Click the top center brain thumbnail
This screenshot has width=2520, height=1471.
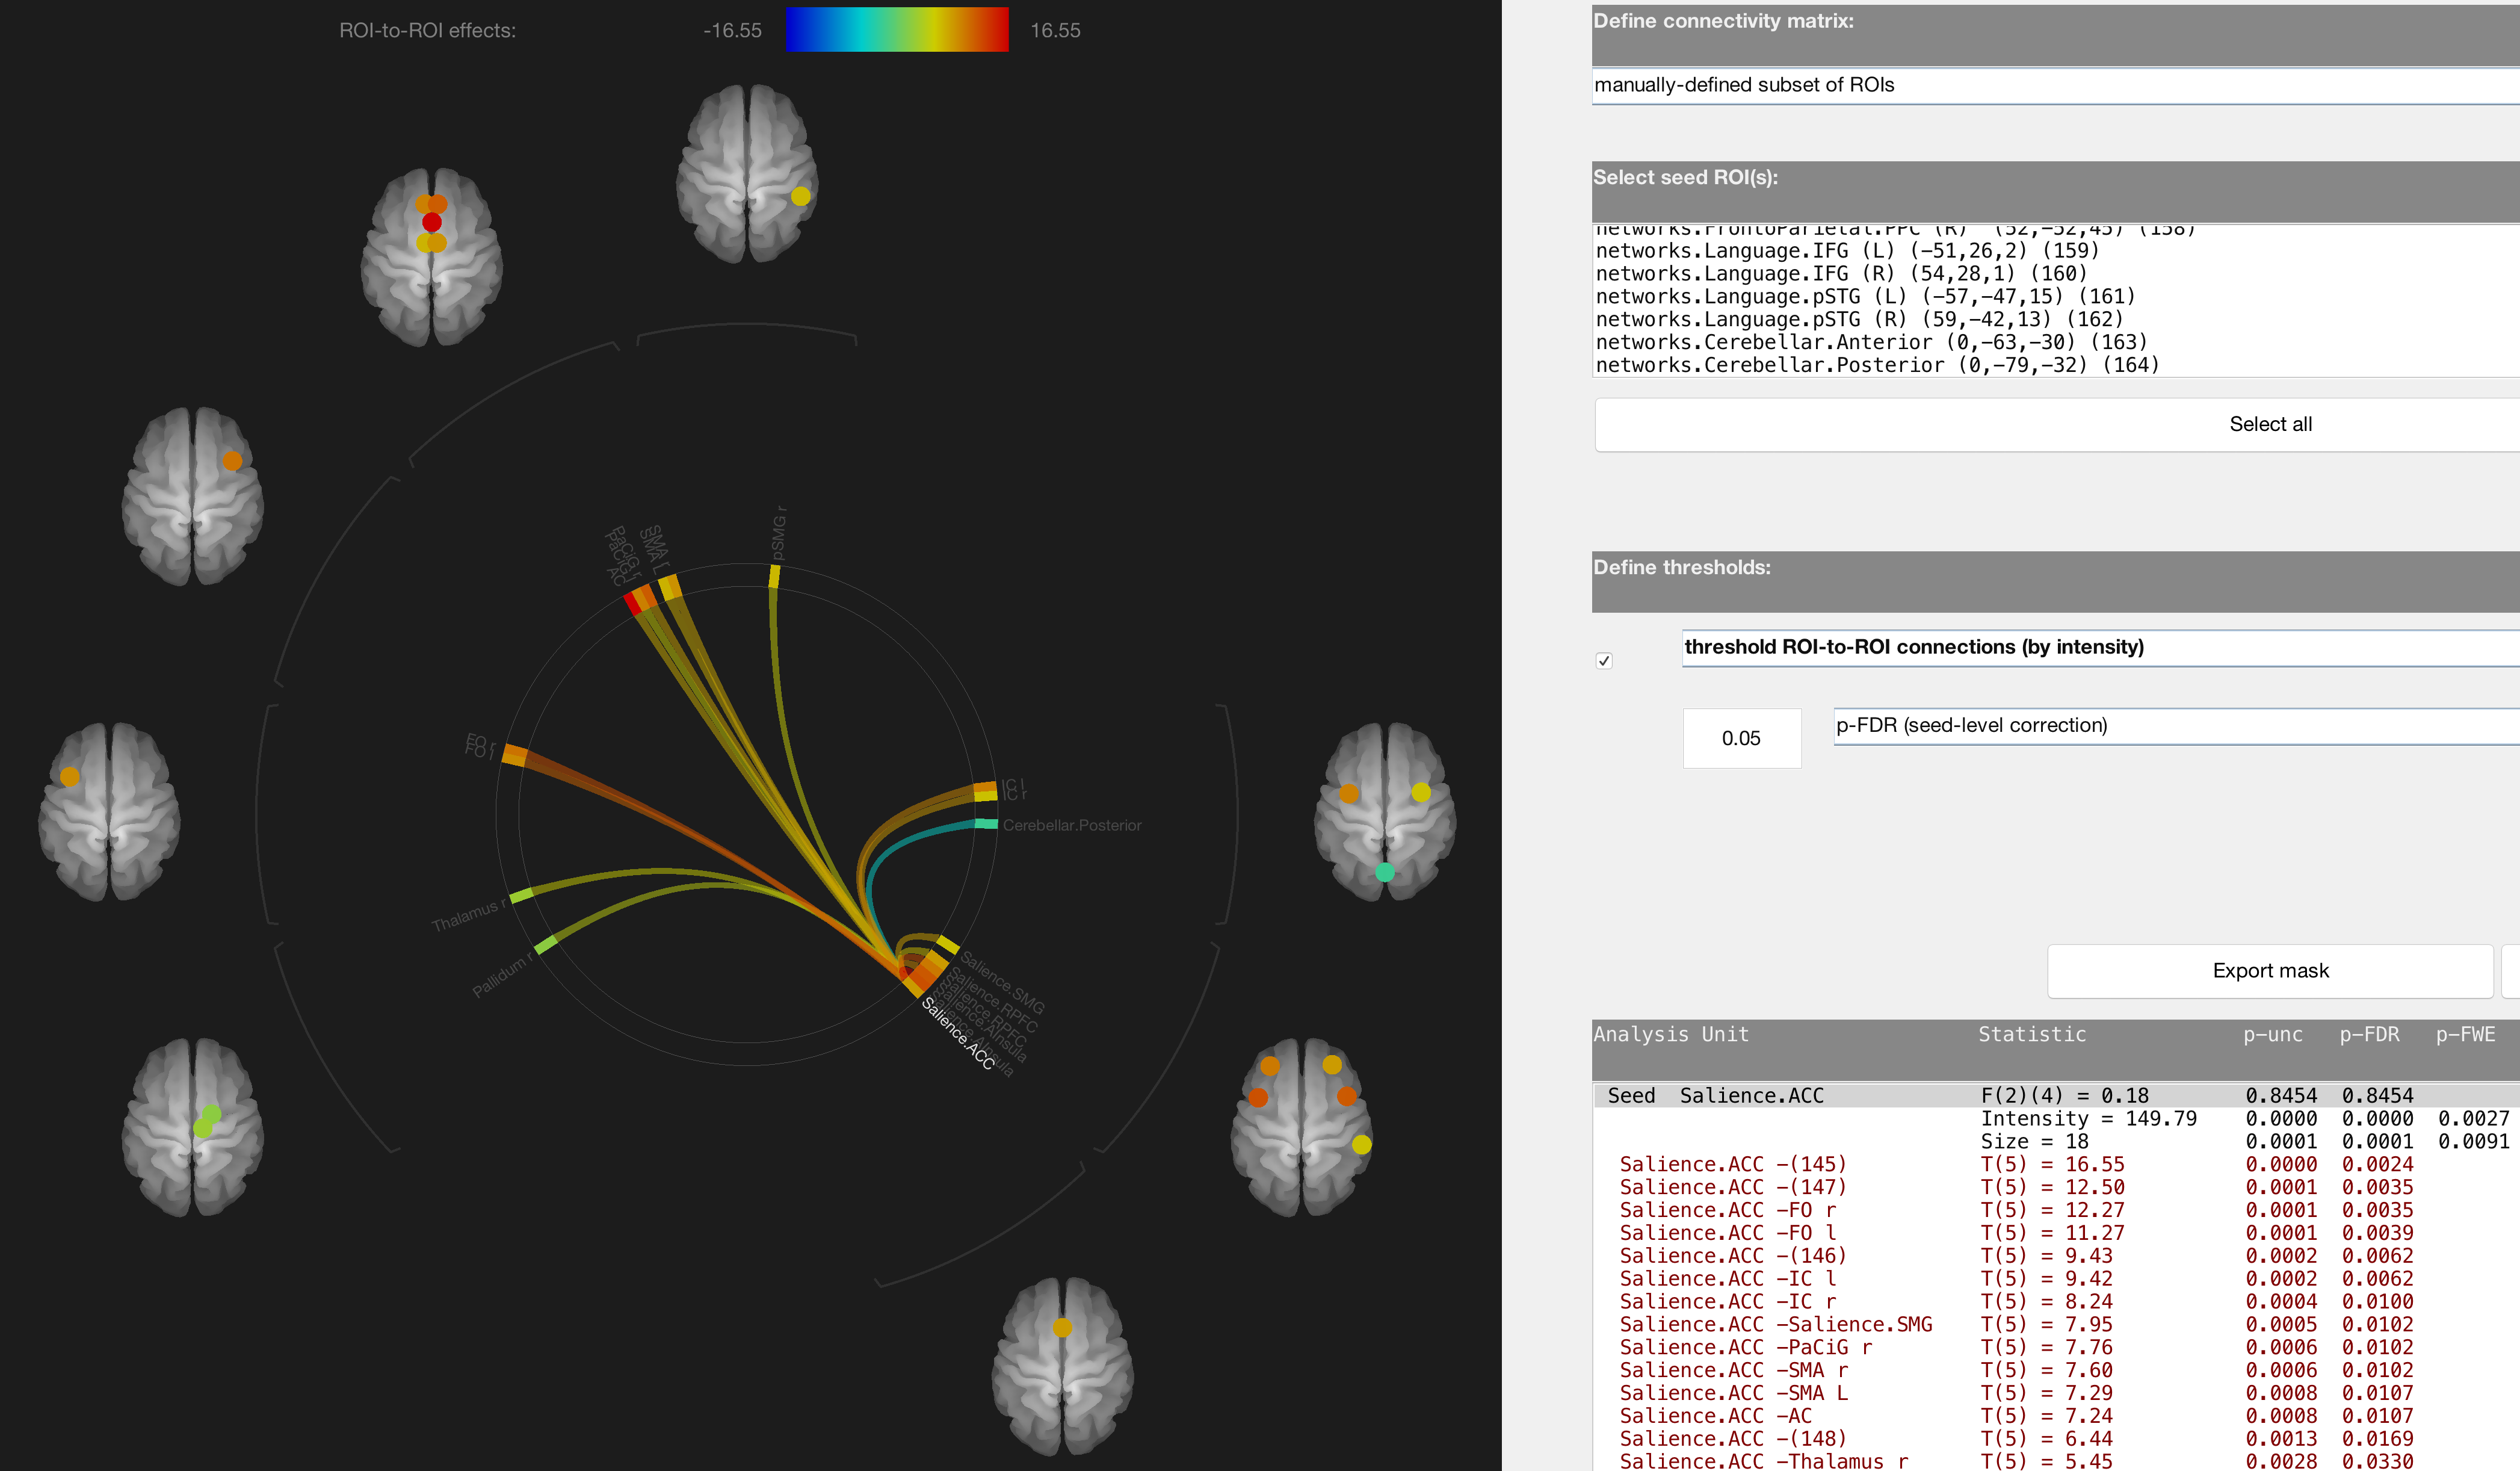pos(747,174)
